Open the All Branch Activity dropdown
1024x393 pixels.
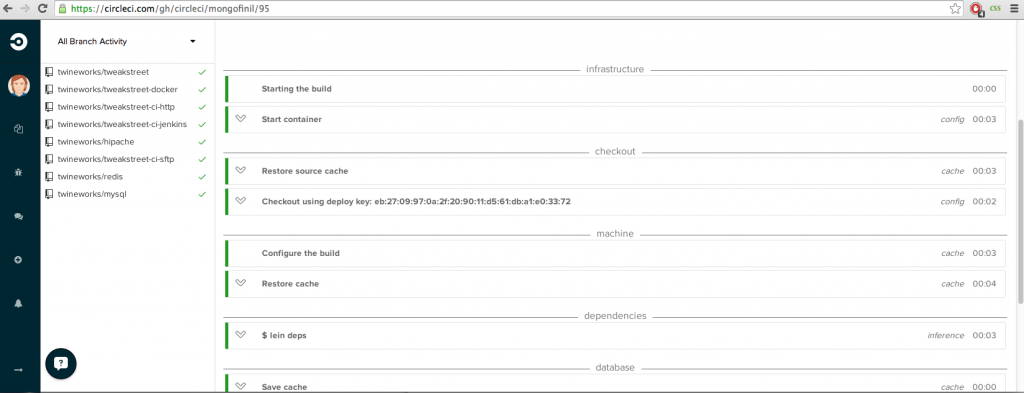pos(127,41)
